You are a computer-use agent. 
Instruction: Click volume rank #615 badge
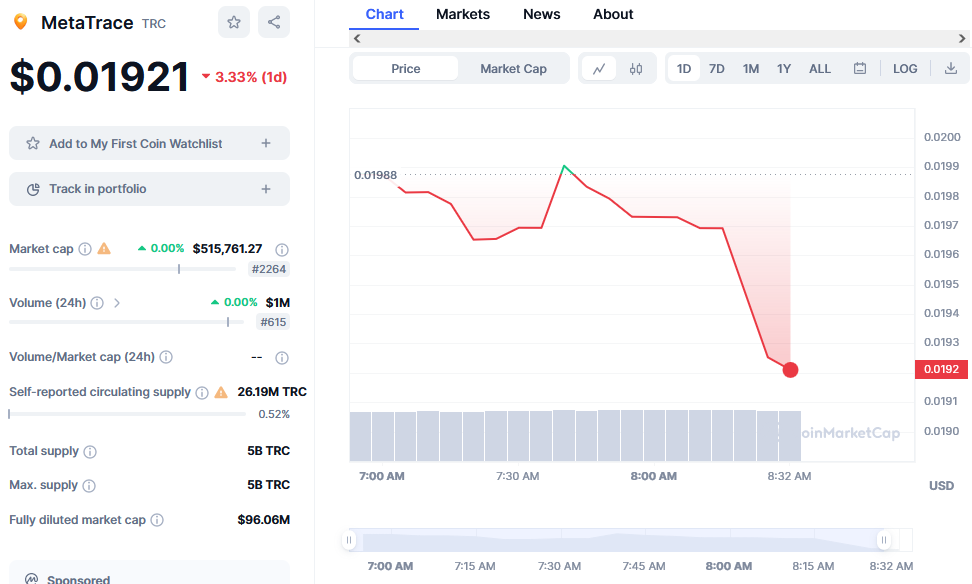[273, 322]
